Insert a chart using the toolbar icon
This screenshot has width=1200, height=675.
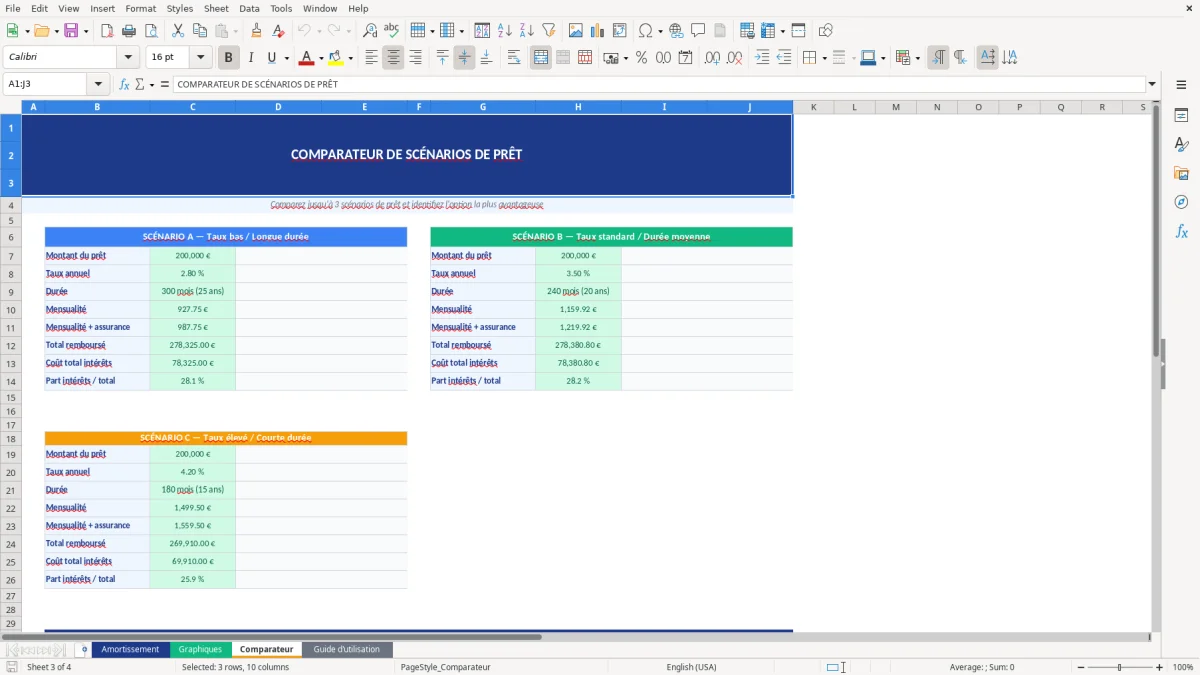click(596, 30)
